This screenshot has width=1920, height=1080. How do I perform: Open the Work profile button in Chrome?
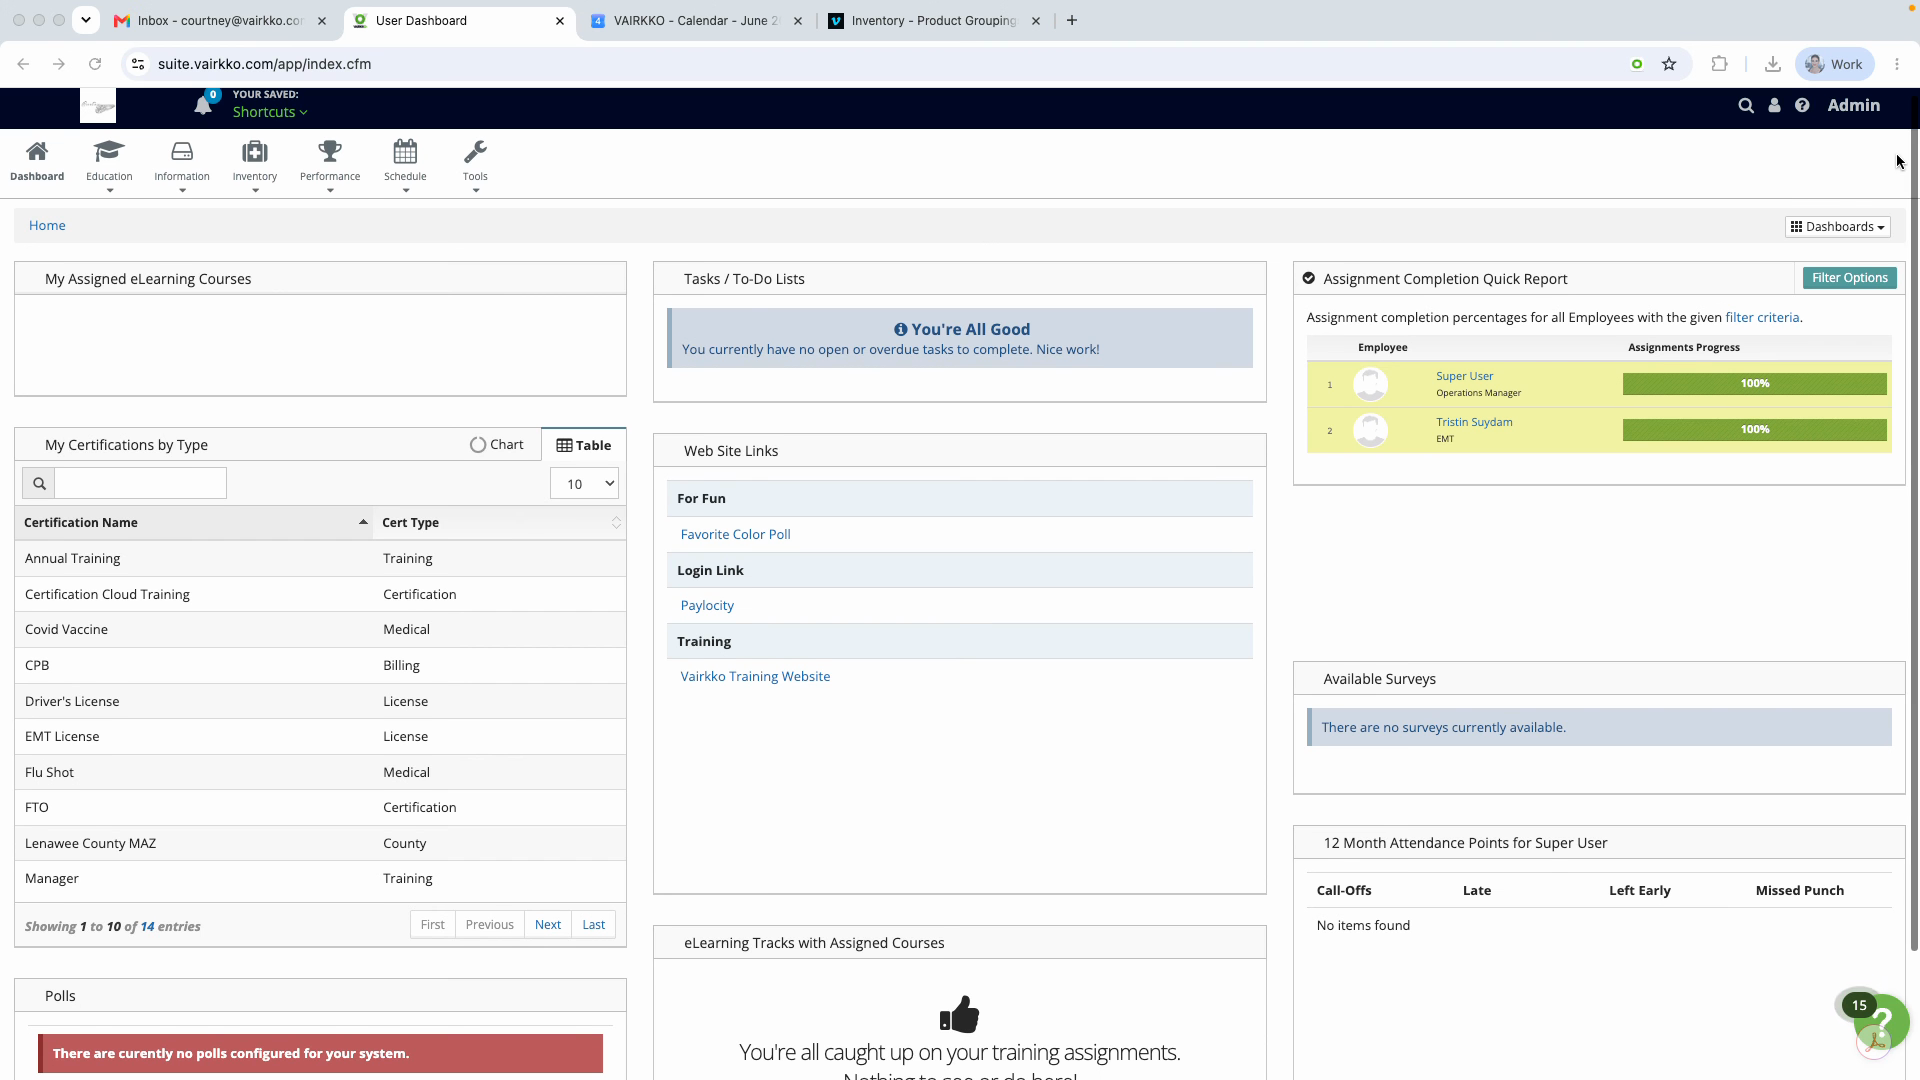pos(1834,64)
